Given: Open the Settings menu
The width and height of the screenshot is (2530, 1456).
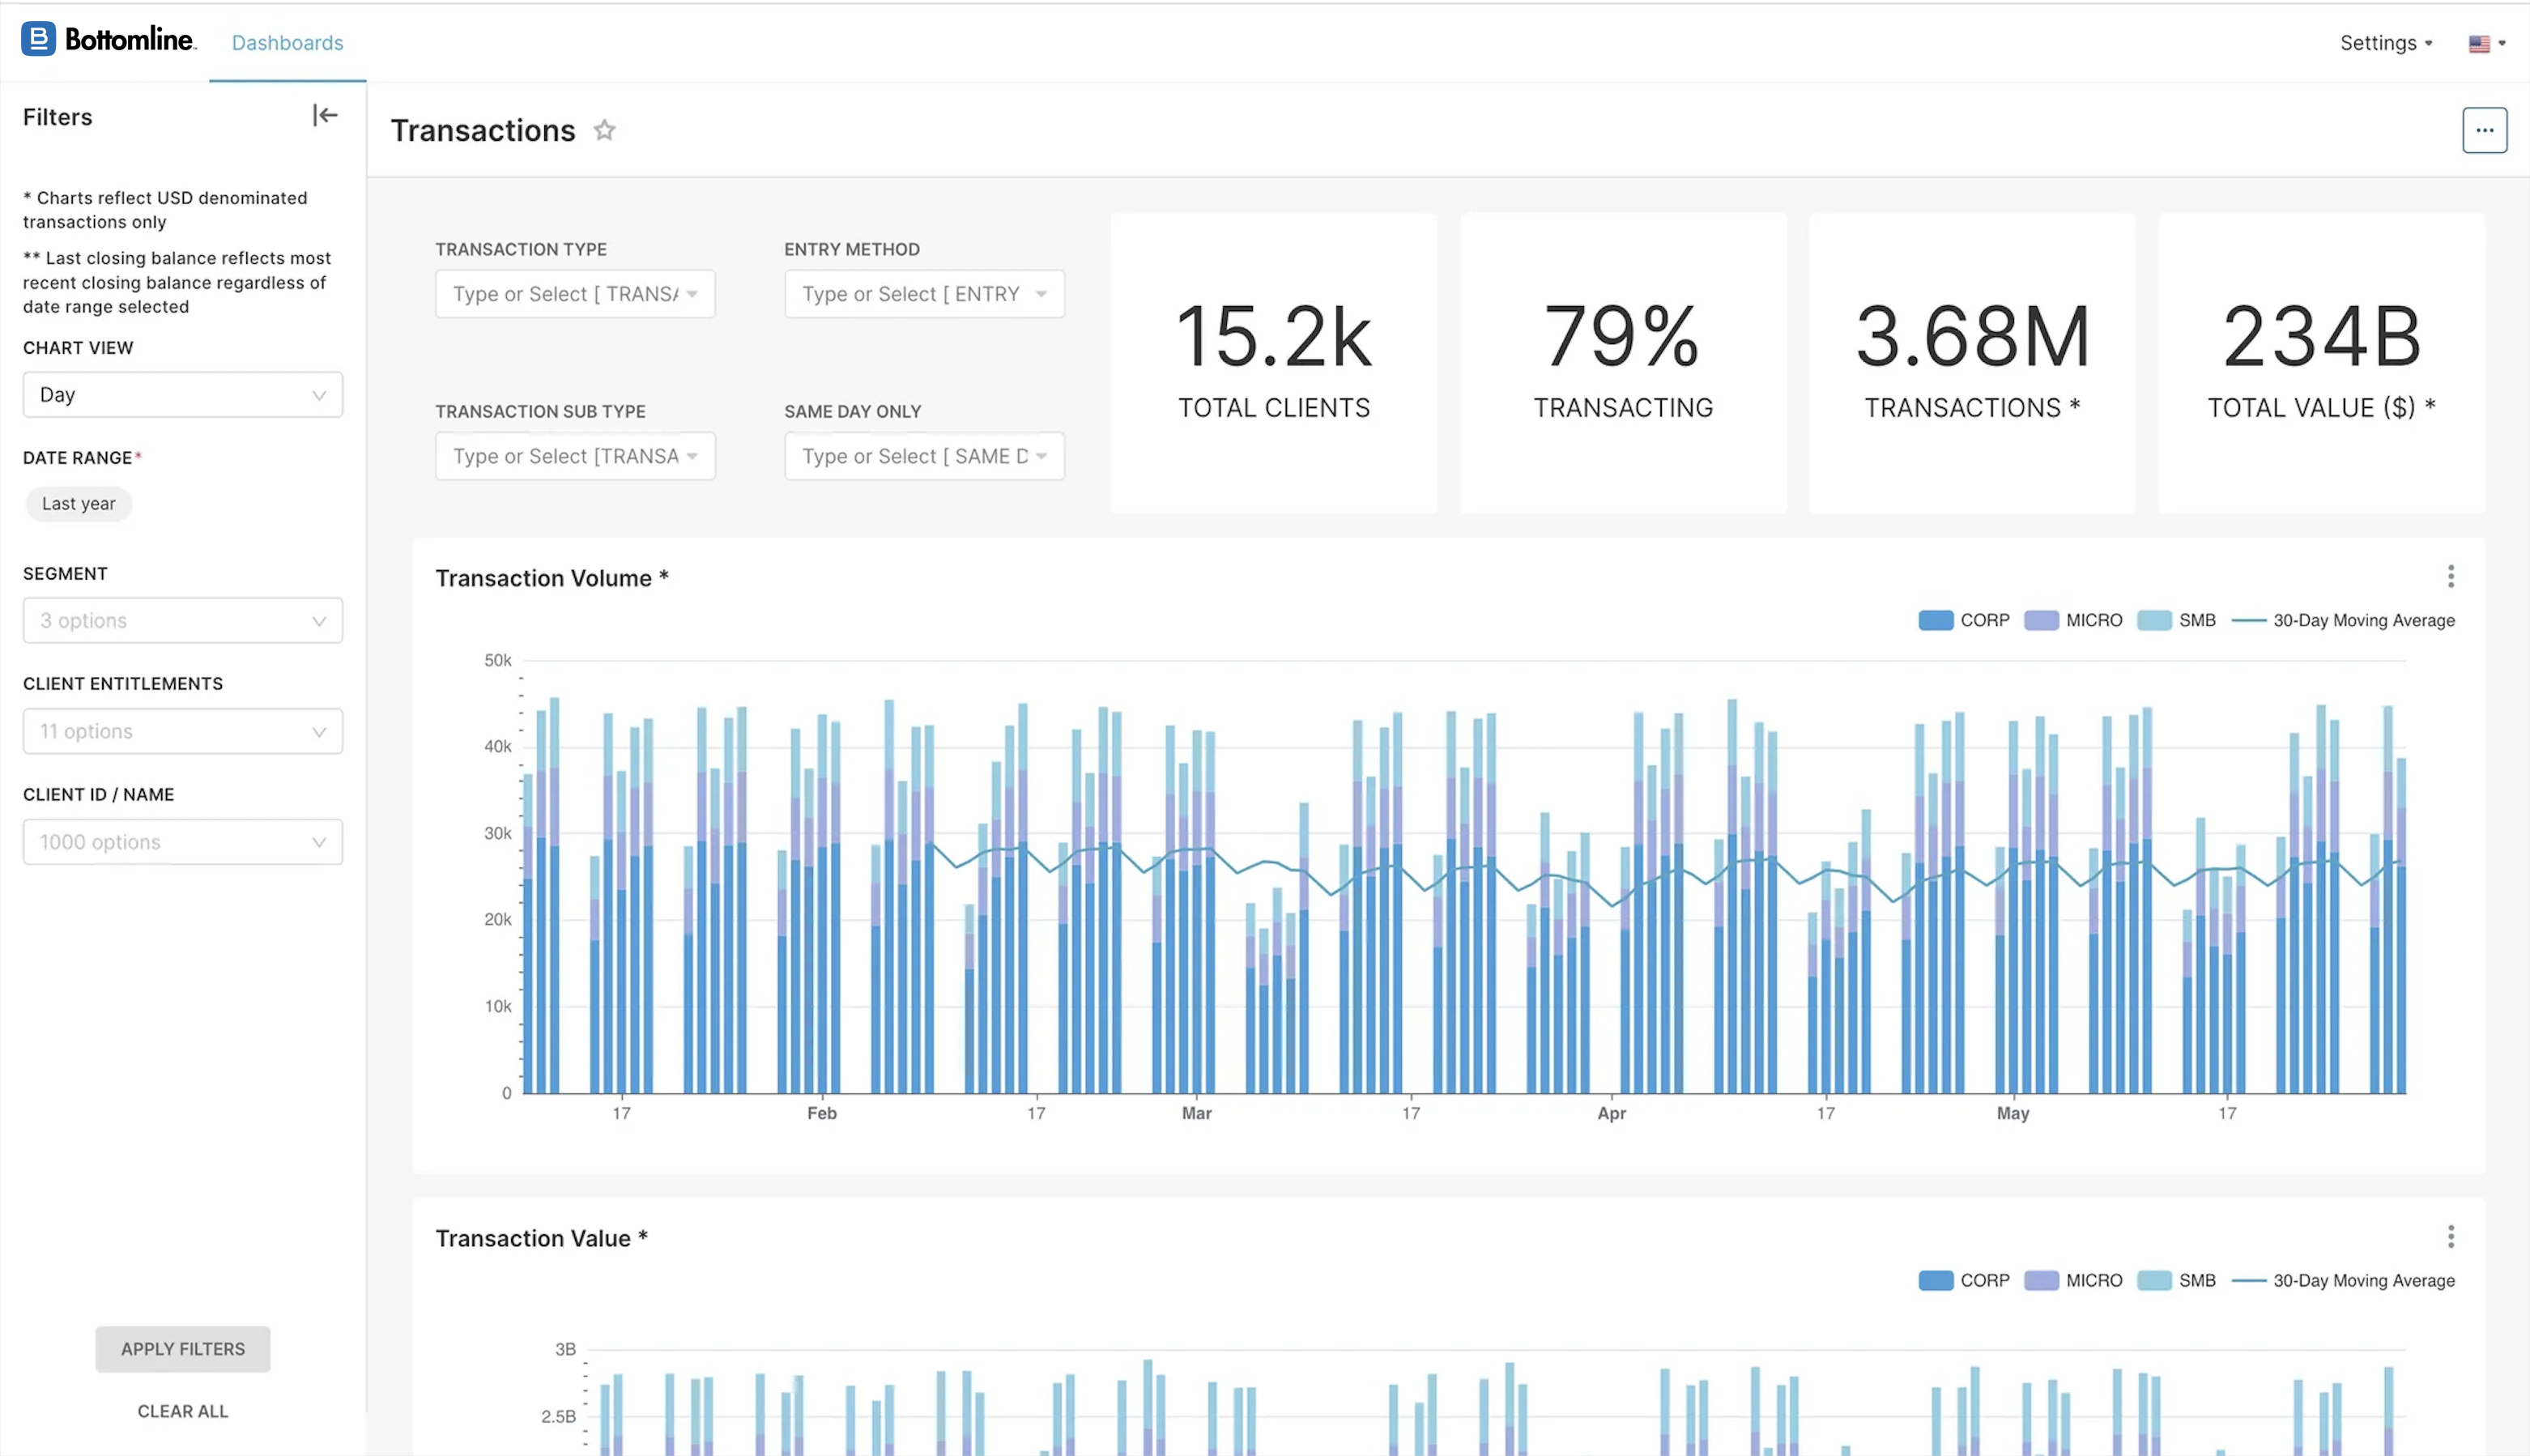Looking at the screenshot, I should (2385, 43).
